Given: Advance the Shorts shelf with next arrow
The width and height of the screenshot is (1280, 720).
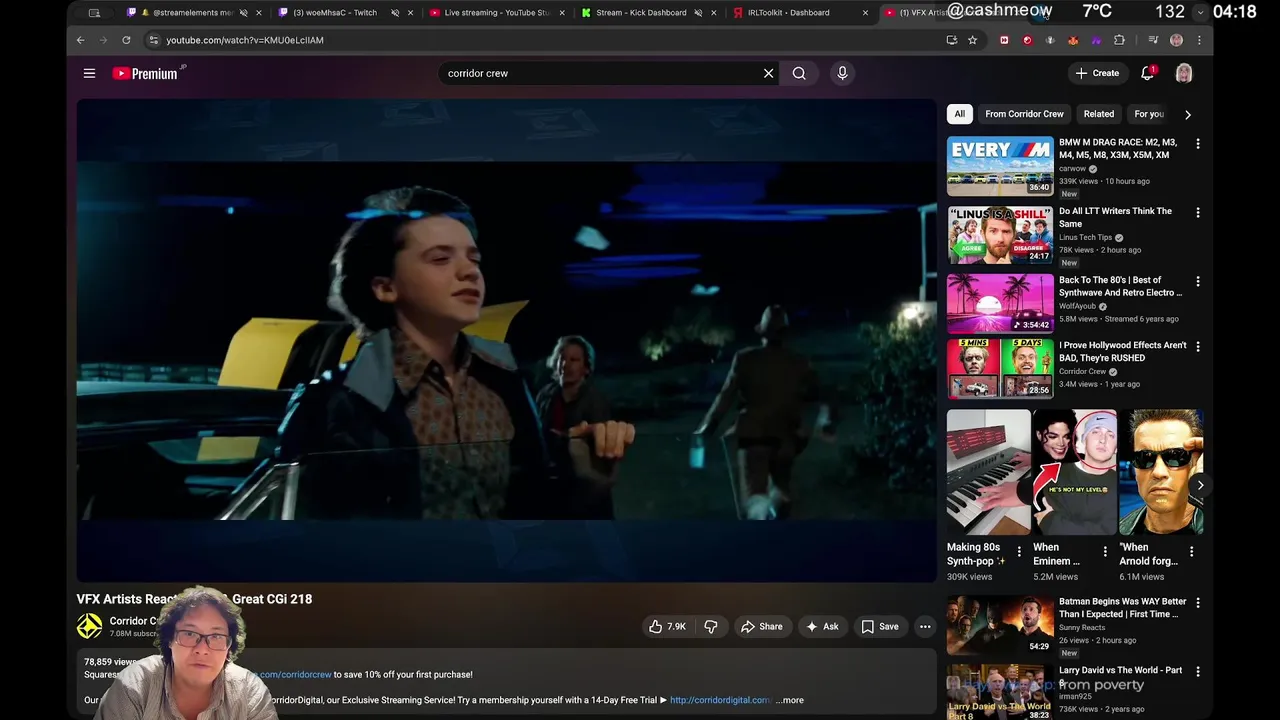Looking at the screenshot, I should (1200, 485).
